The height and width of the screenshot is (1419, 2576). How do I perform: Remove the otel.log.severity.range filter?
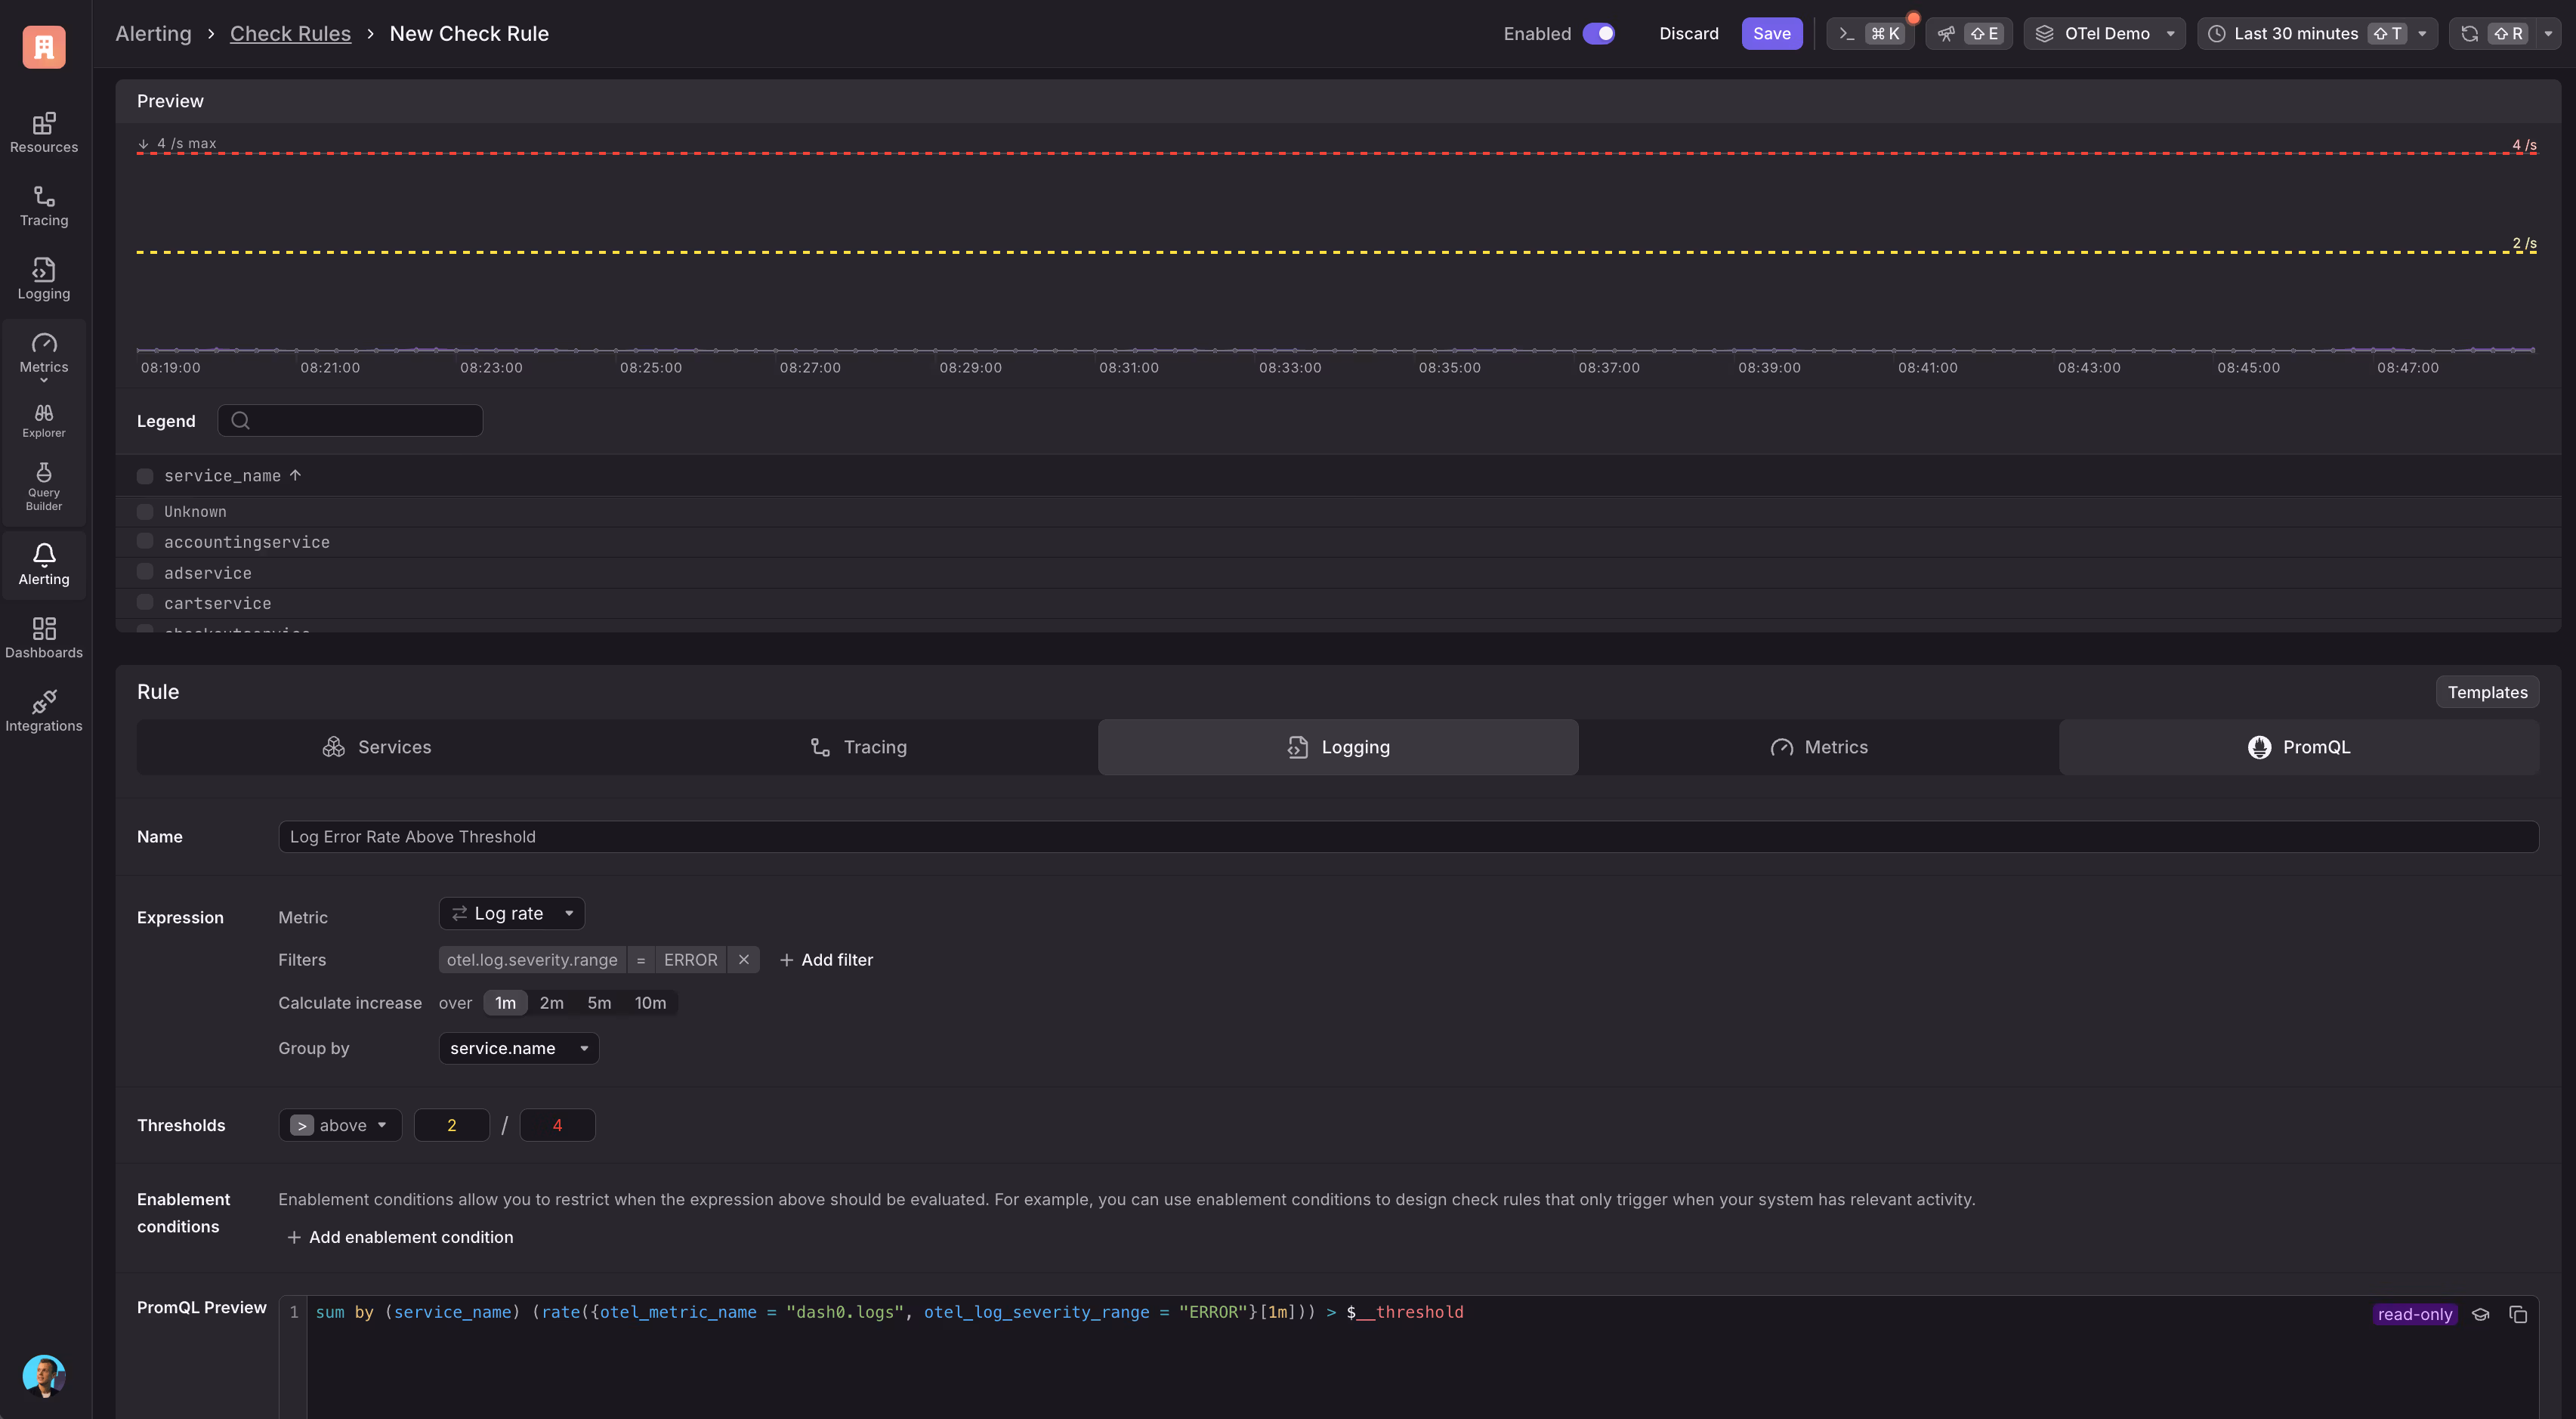(x=743, y=960)
